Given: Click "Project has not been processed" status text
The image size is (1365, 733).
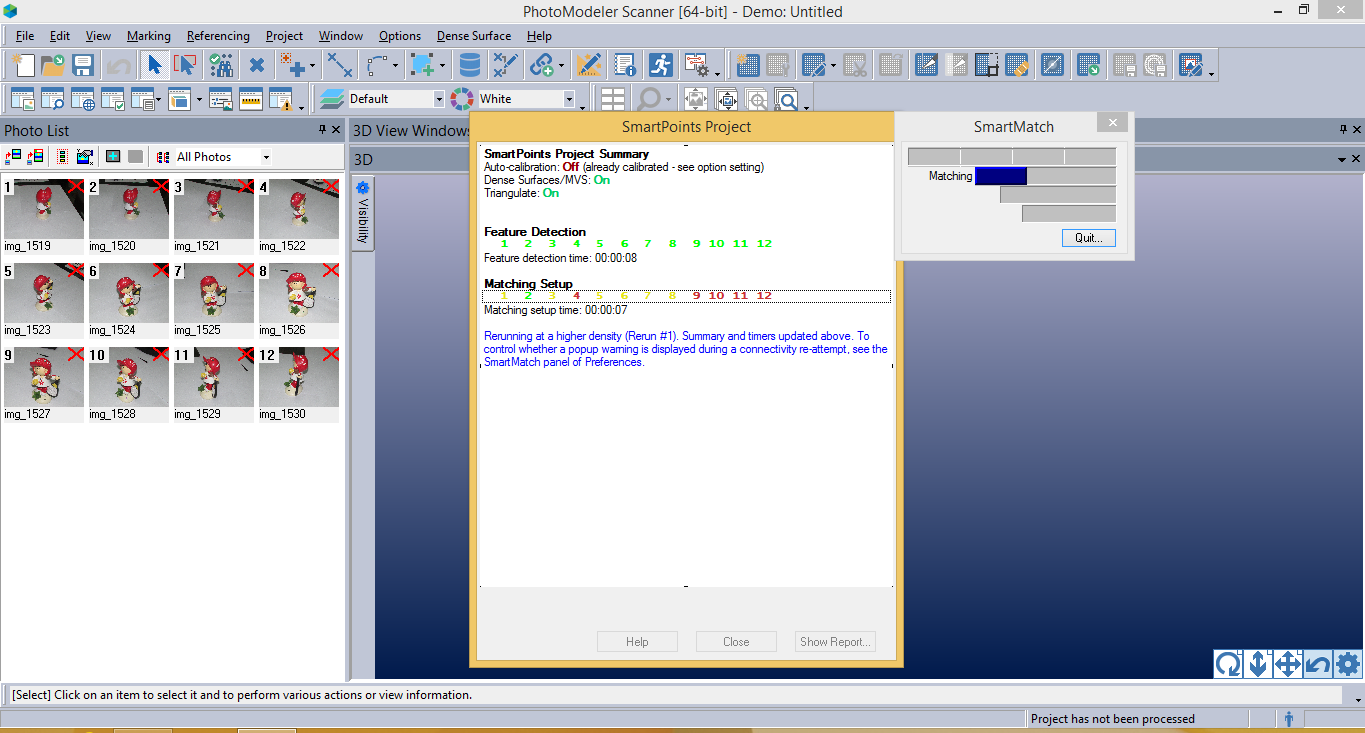Looking at the screenshot, I should [1112, 718].
